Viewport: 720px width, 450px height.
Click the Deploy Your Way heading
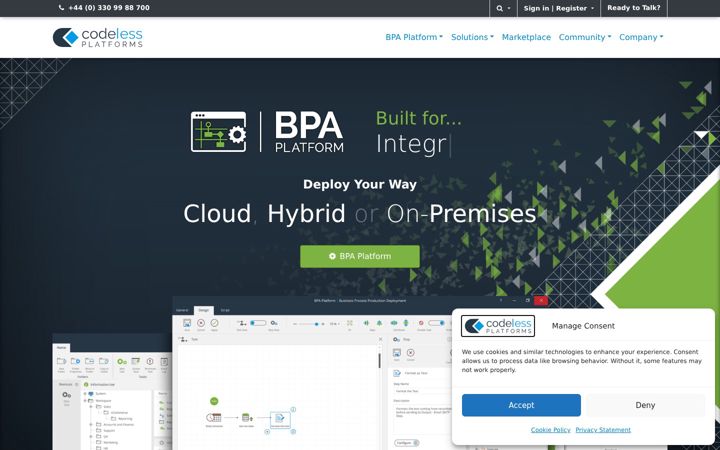tap(360, 184)
